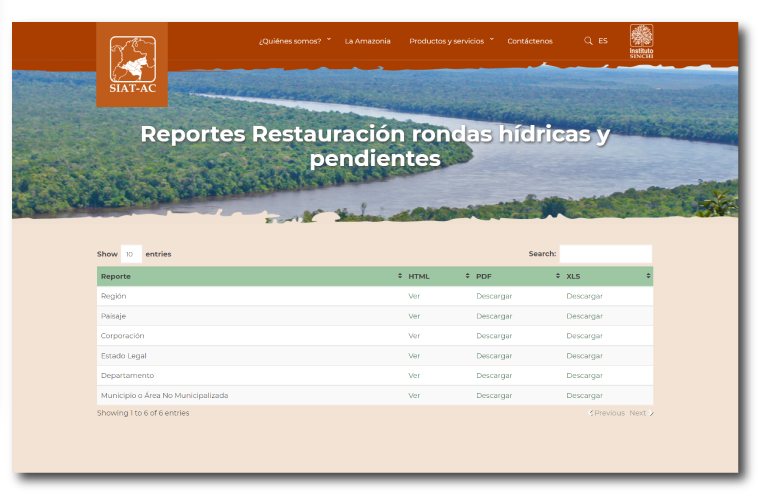This screenshot has height=502, width=758.
Task: View HTML report for Paisaje
Action: (414, 316)
